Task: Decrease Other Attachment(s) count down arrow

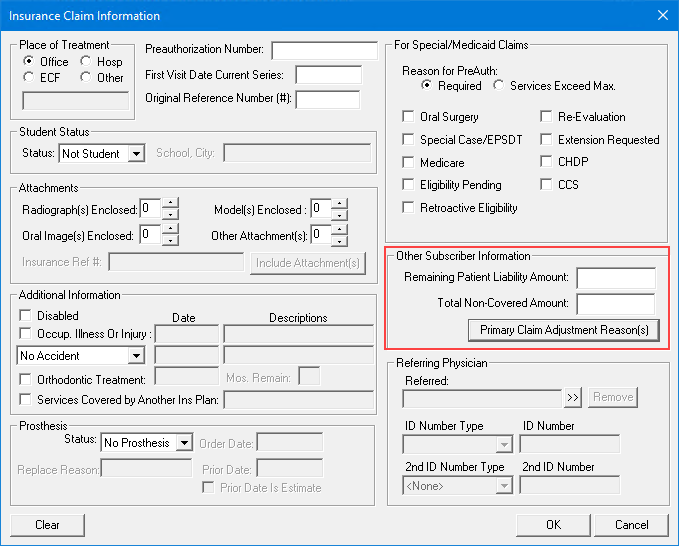Action: (x=340, y=240)
